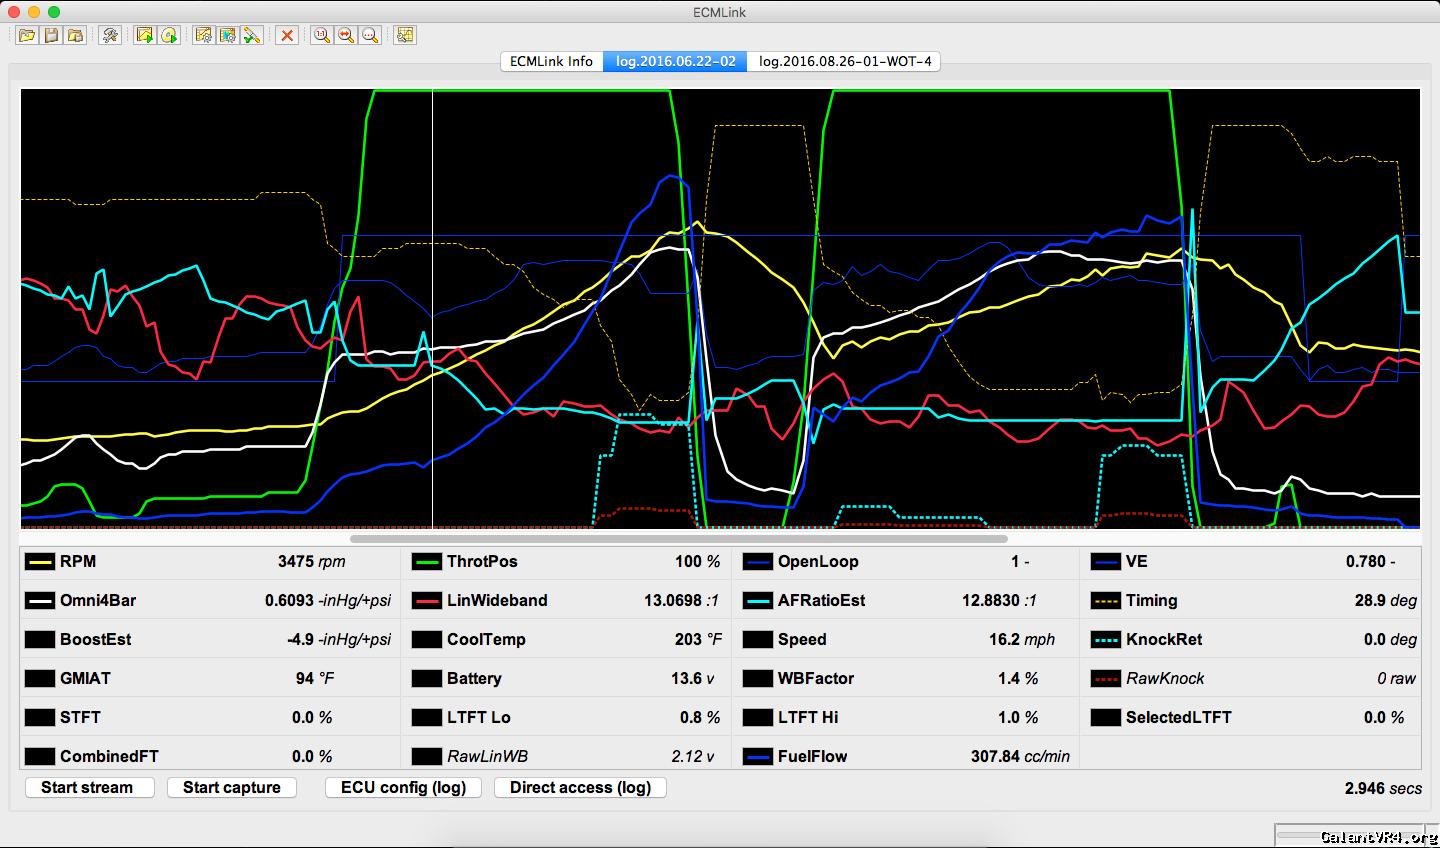Select the KnockRet legend label
This screenshot has width=1440, height=848.
coord(1164,640)
